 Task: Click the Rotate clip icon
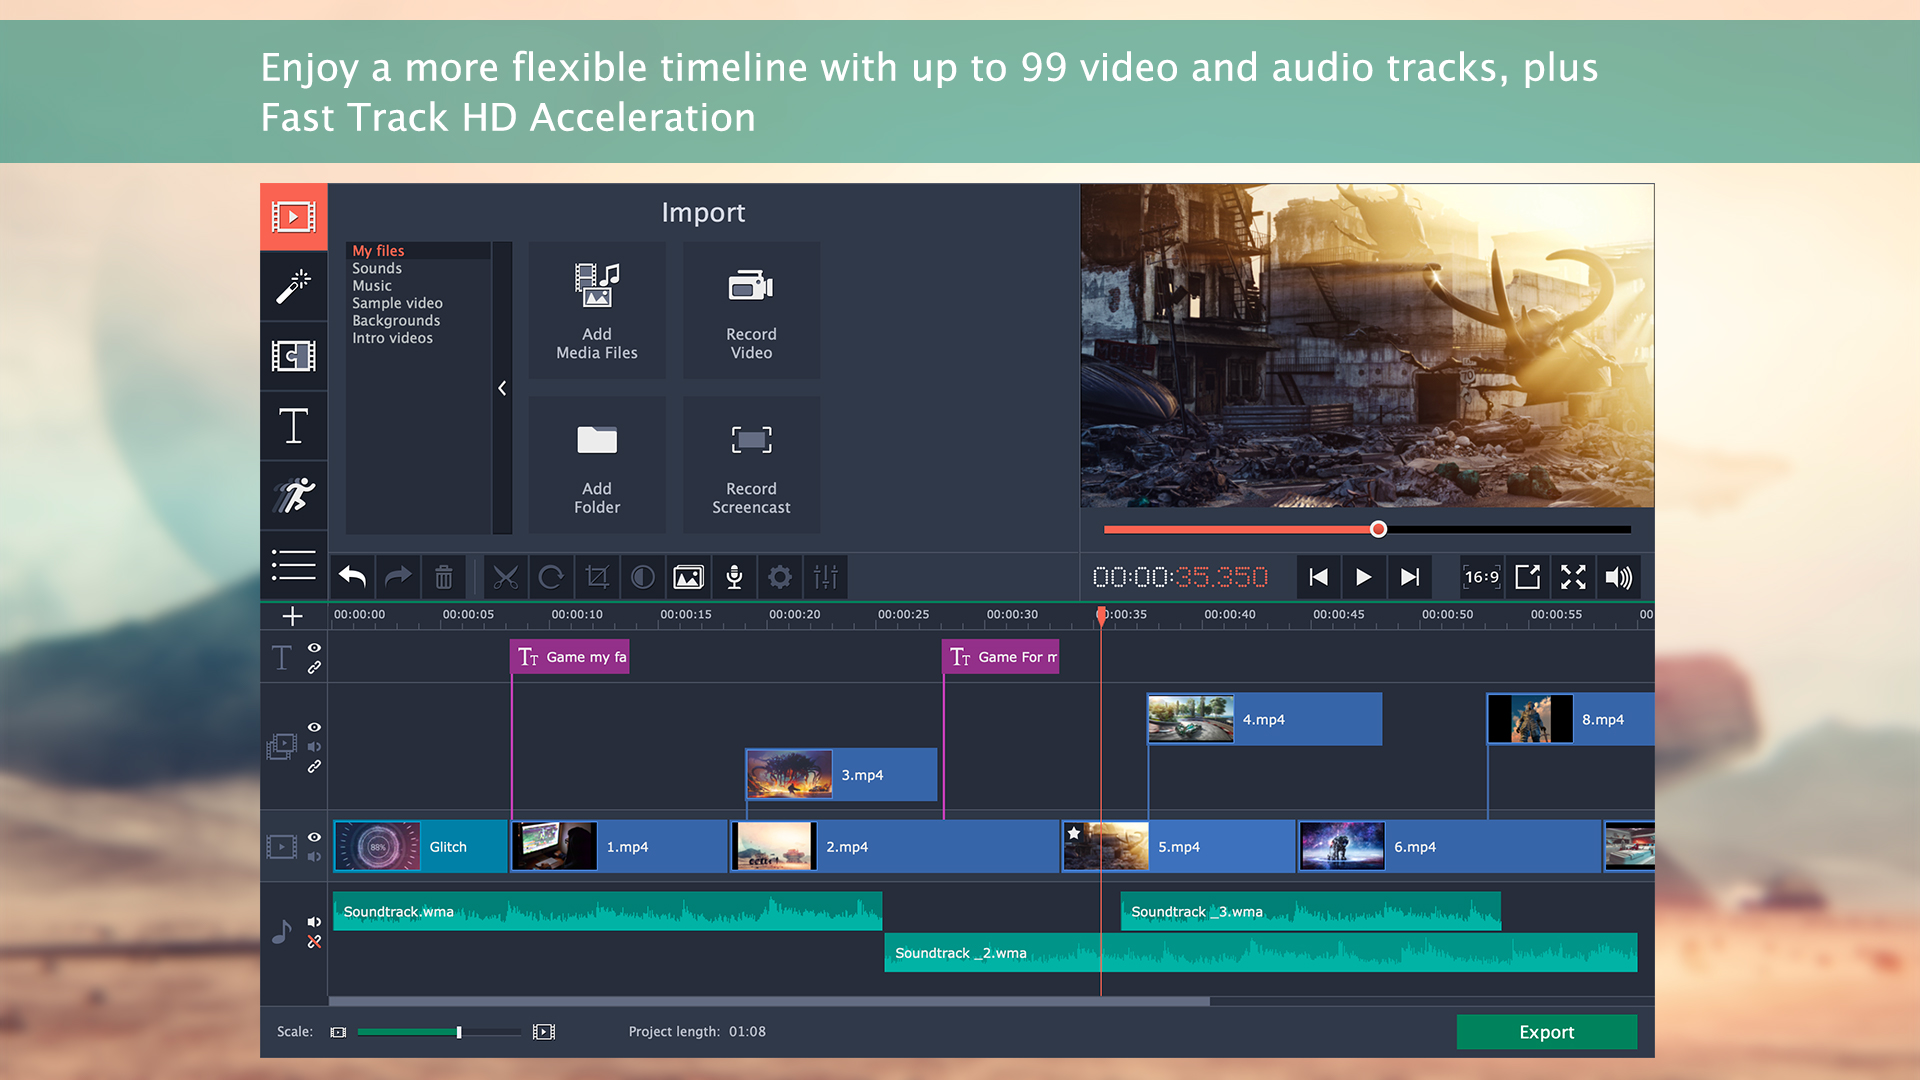(x=551, y=577)
